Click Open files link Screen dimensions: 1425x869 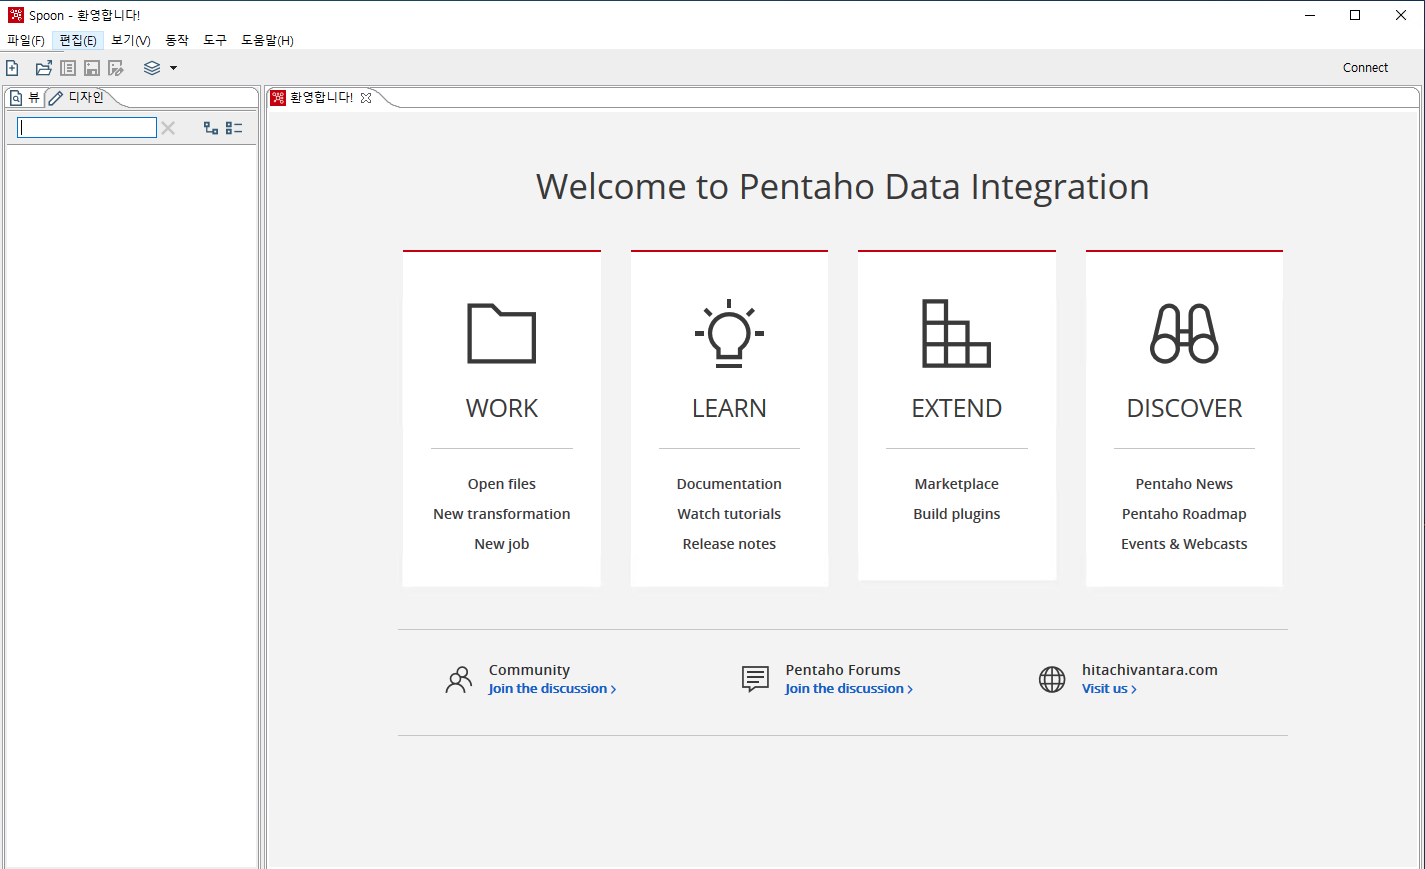tap(502, 484)
